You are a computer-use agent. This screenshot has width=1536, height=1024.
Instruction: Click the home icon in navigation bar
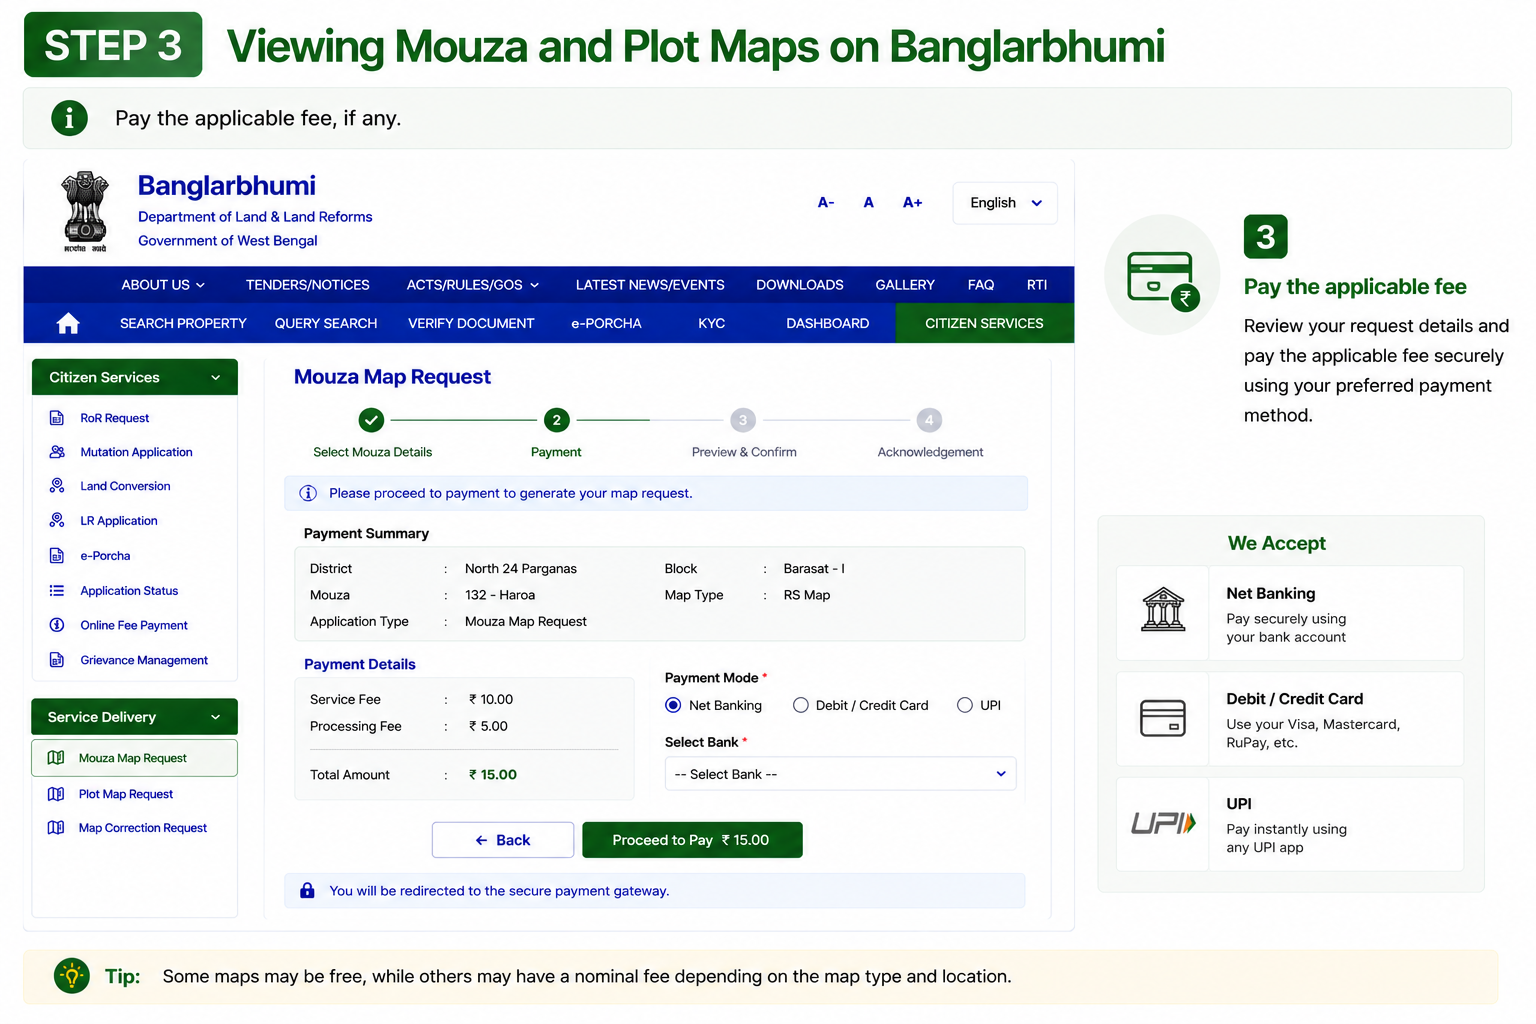point(68,323)
